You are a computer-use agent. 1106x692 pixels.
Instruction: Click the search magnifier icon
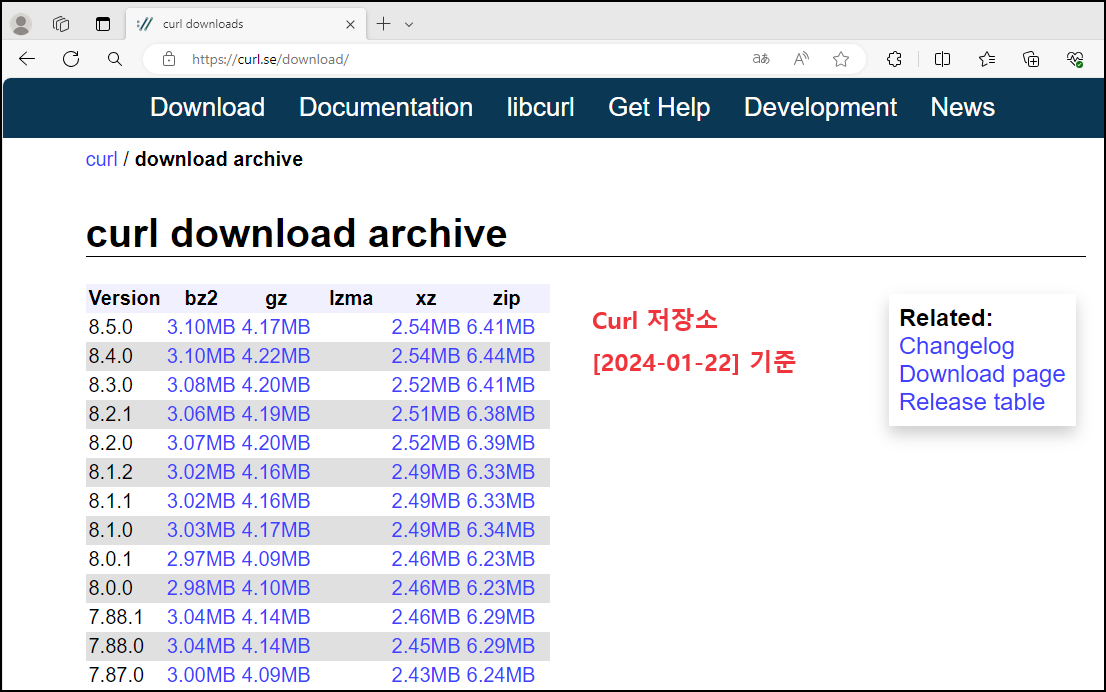tap(114, 59)
